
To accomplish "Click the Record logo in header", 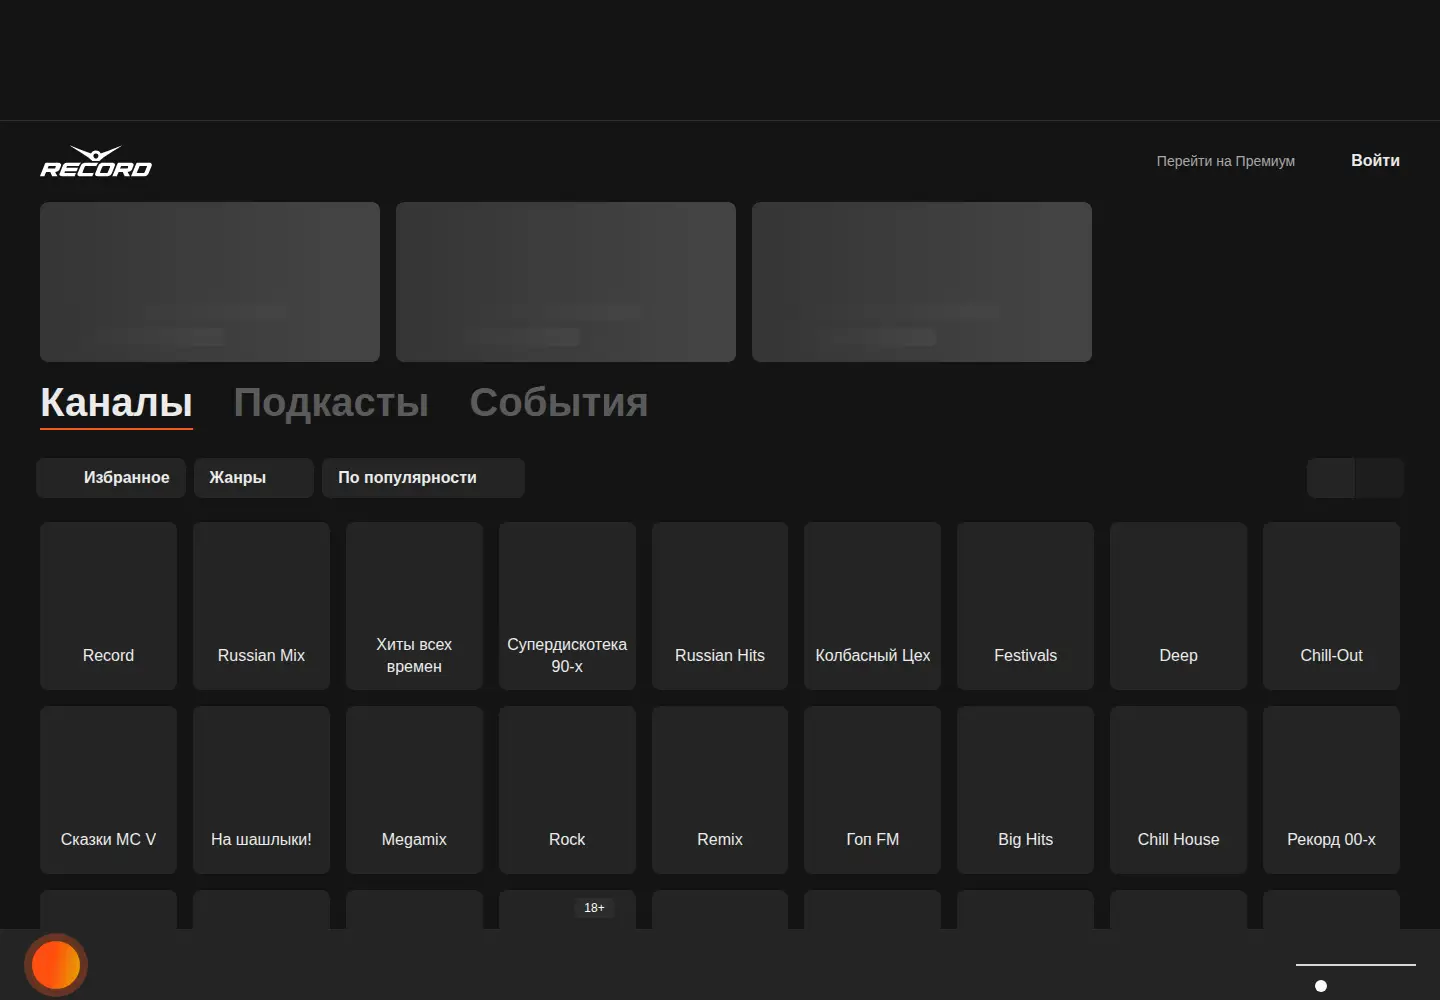I will point(96,162).
